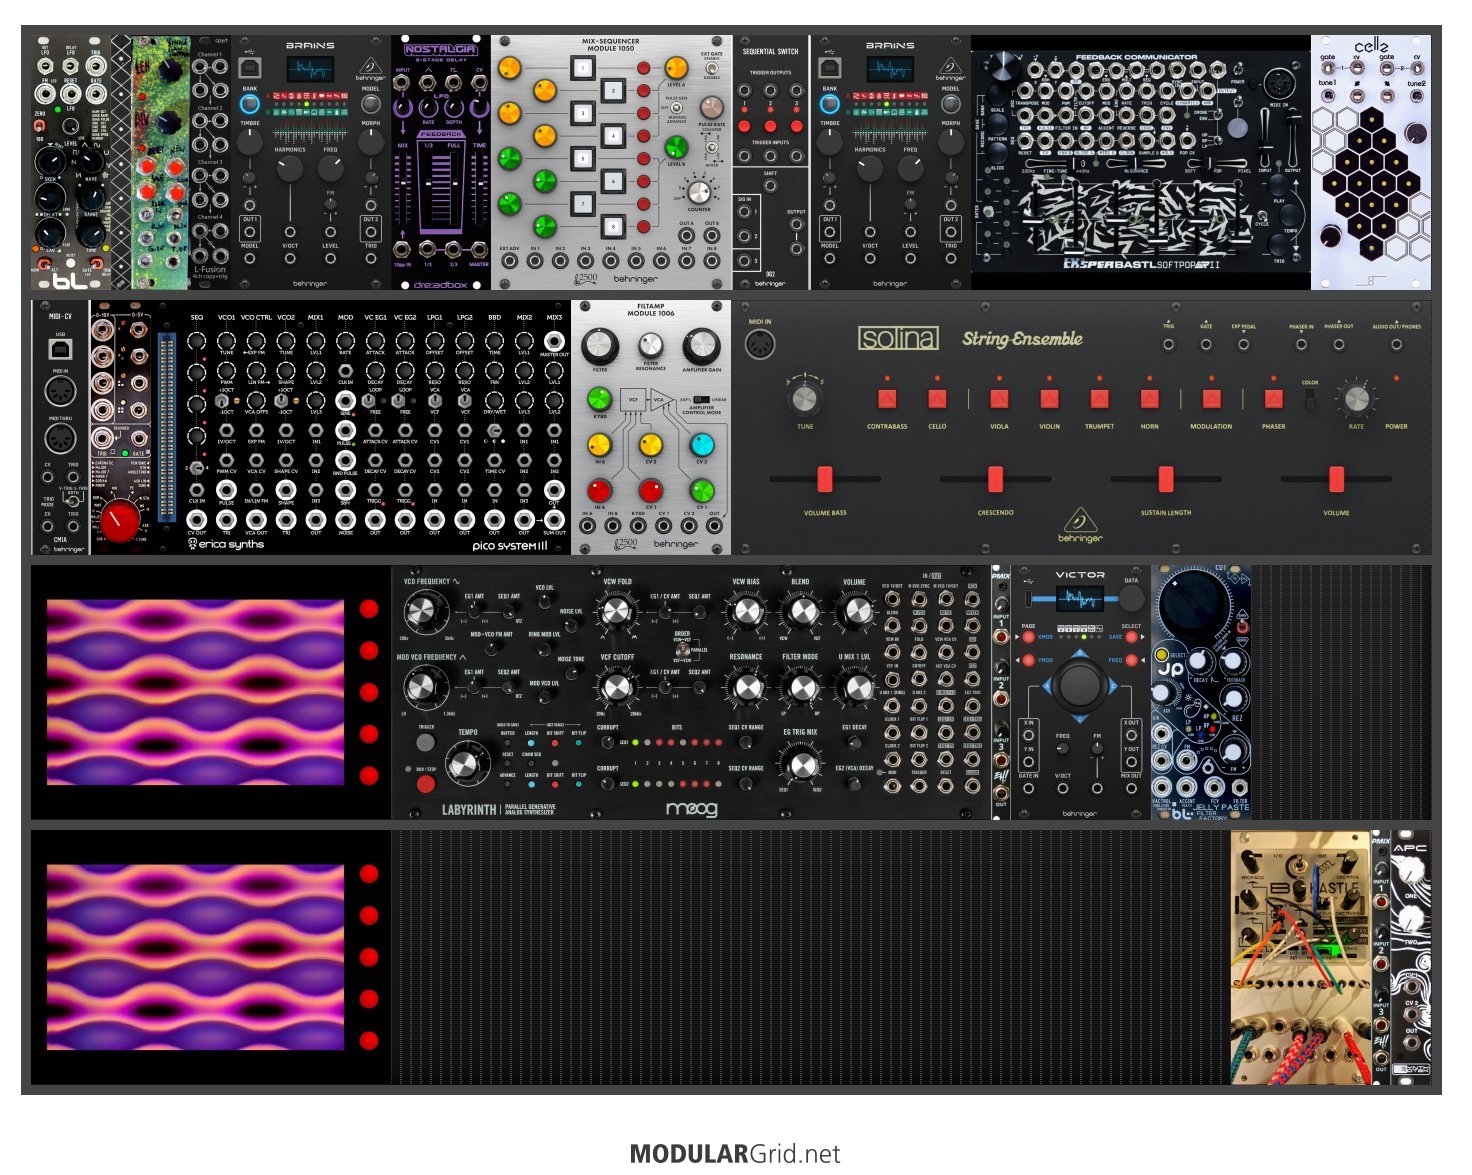Viewport: 1472px width, 1175px height.
Task: Click the Behringer logo on the Mix-Sequencer 1050
Action: coord(635,279)
